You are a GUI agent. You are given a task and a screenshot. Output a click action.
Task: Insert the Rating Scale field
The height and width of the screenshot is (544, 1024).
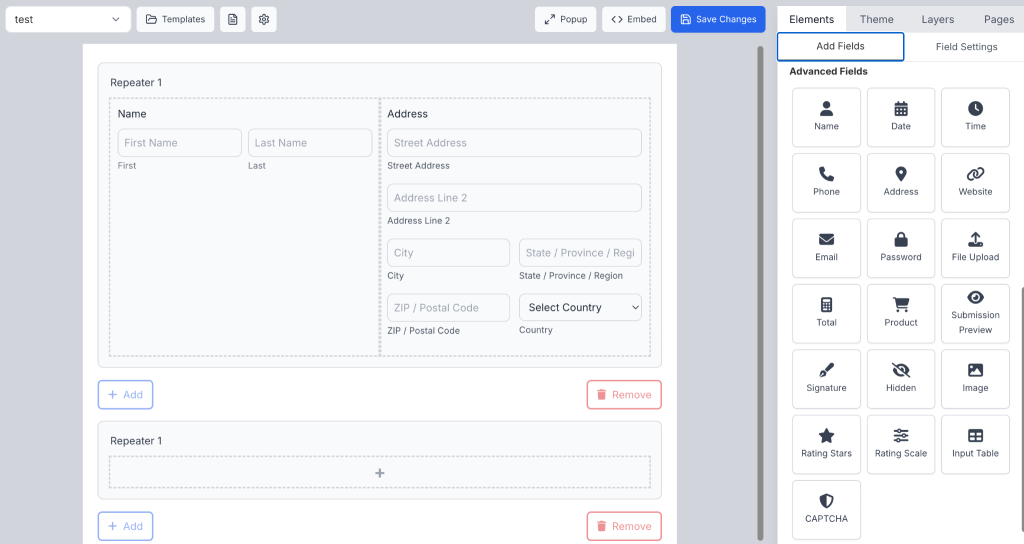click(900, 443)
